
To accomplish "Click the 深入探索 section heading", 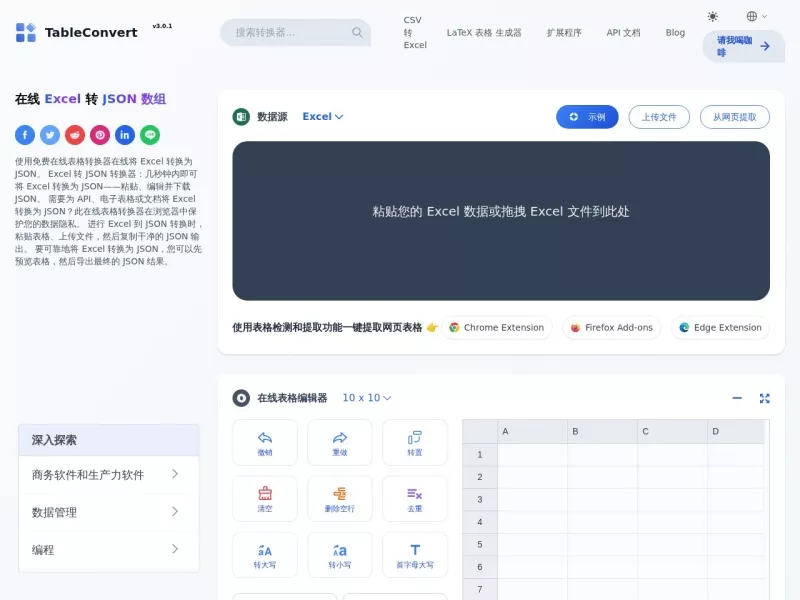I will click(x=54, y=440).
